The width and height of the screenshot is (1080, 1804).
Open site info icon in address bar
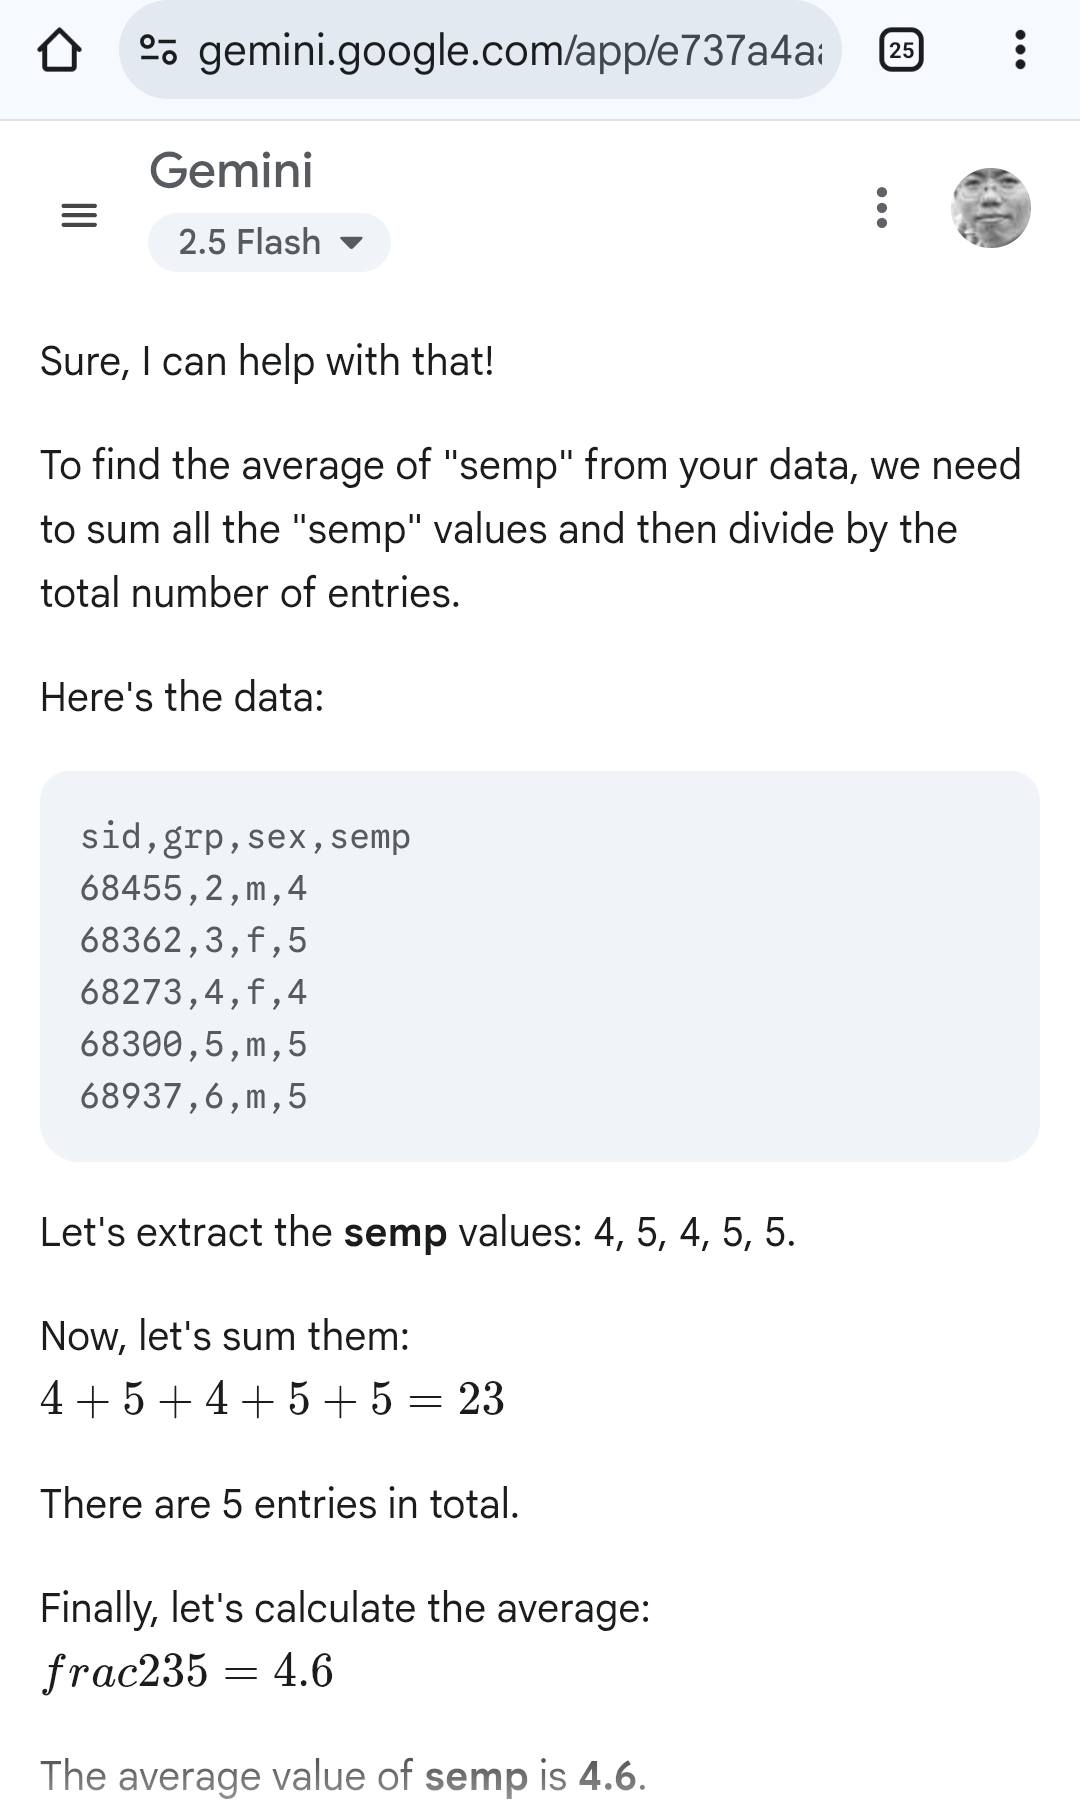coord(158,50)
